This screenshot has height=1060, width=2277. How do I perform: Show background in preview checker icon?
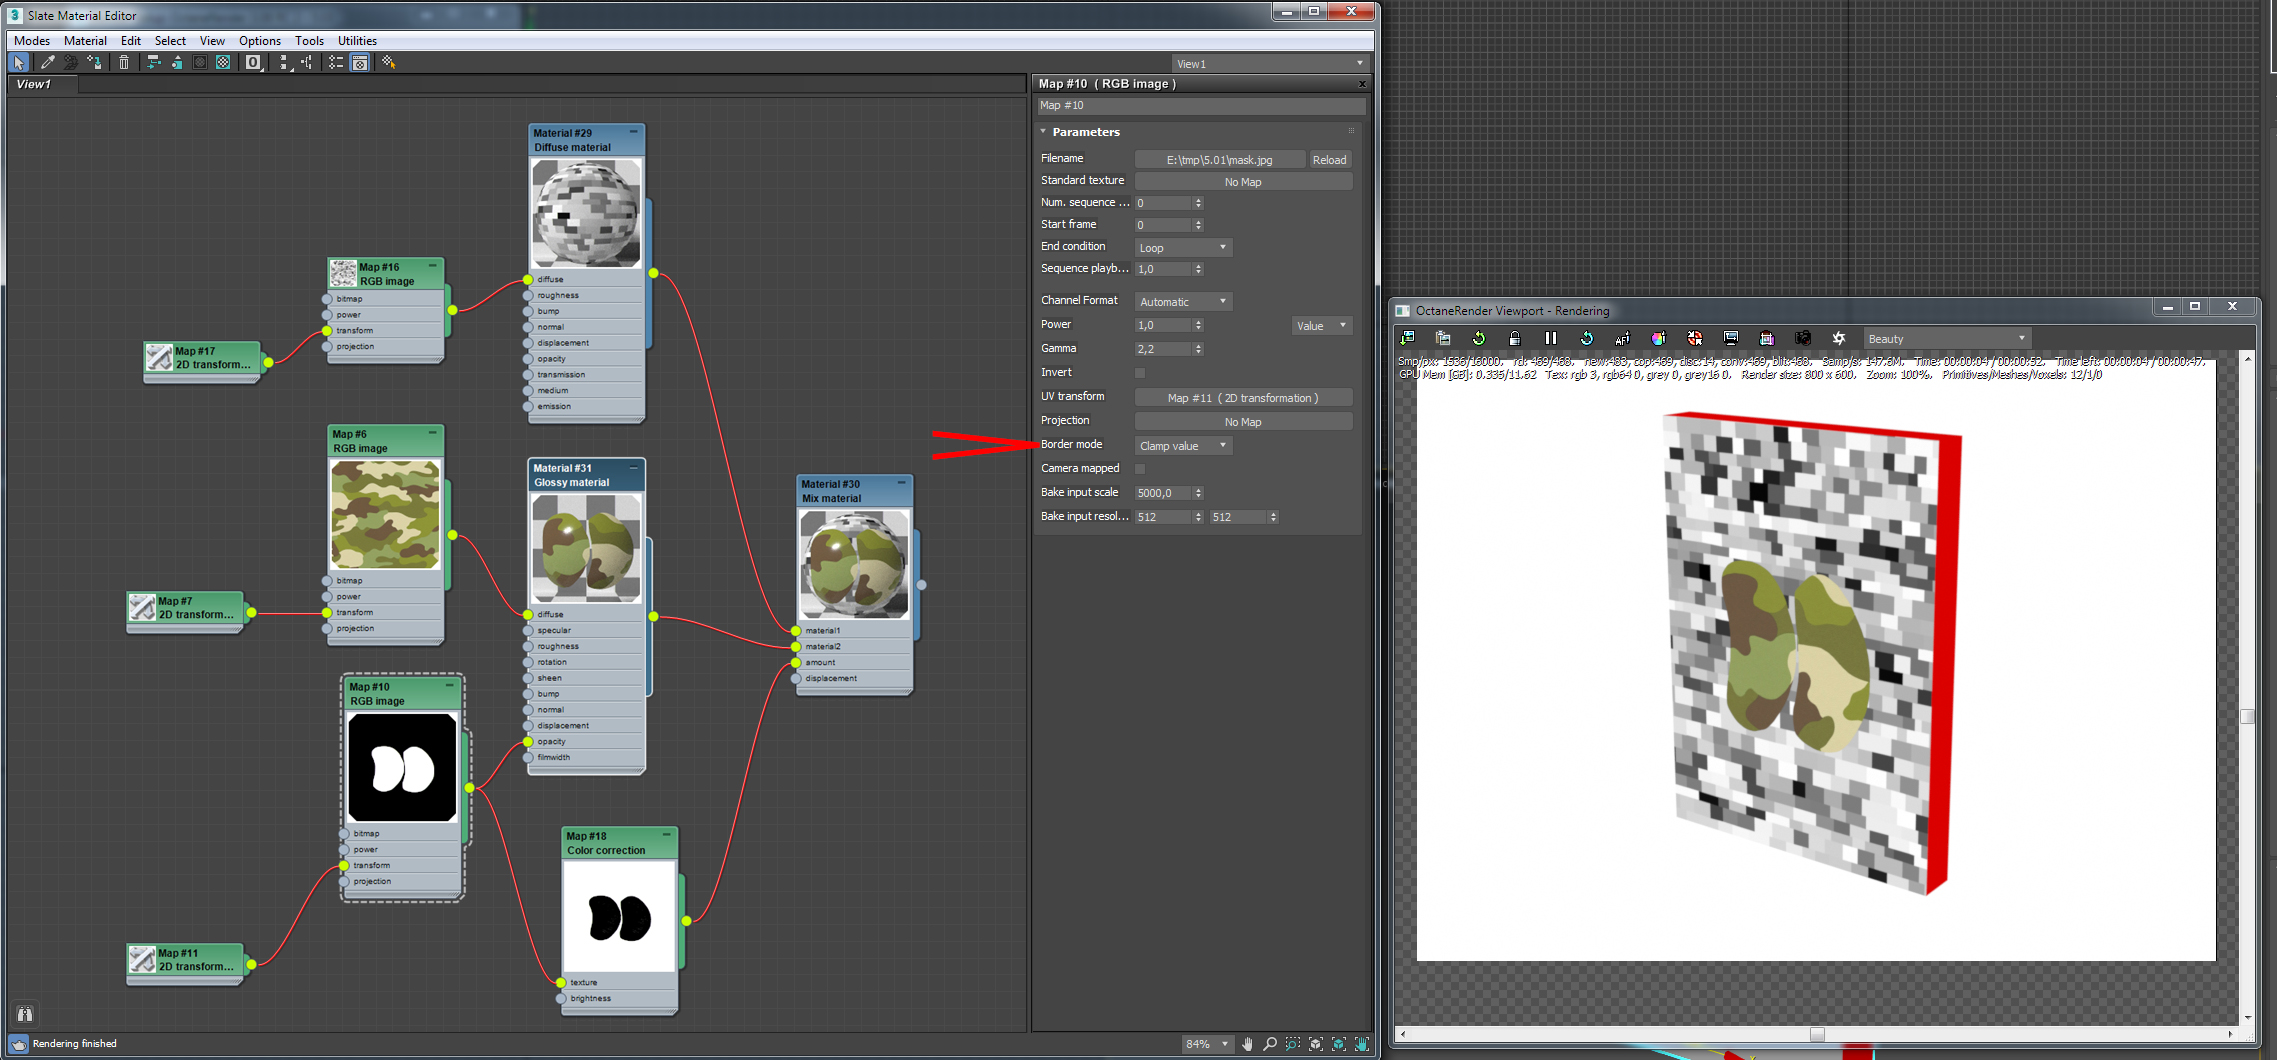click(x=223, y=63)
